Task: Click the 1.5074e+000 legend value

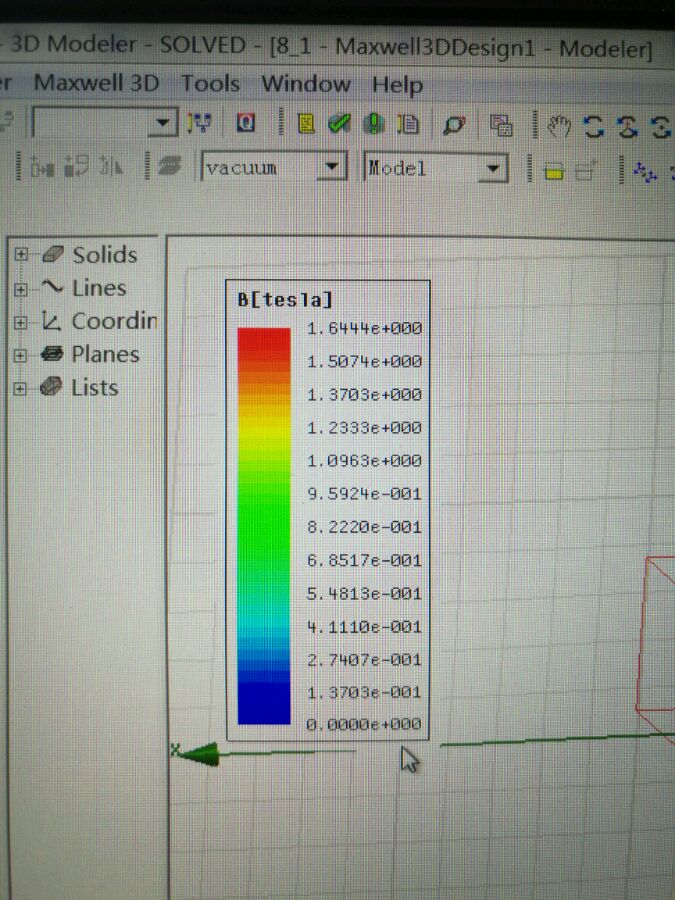Action: 364,362
